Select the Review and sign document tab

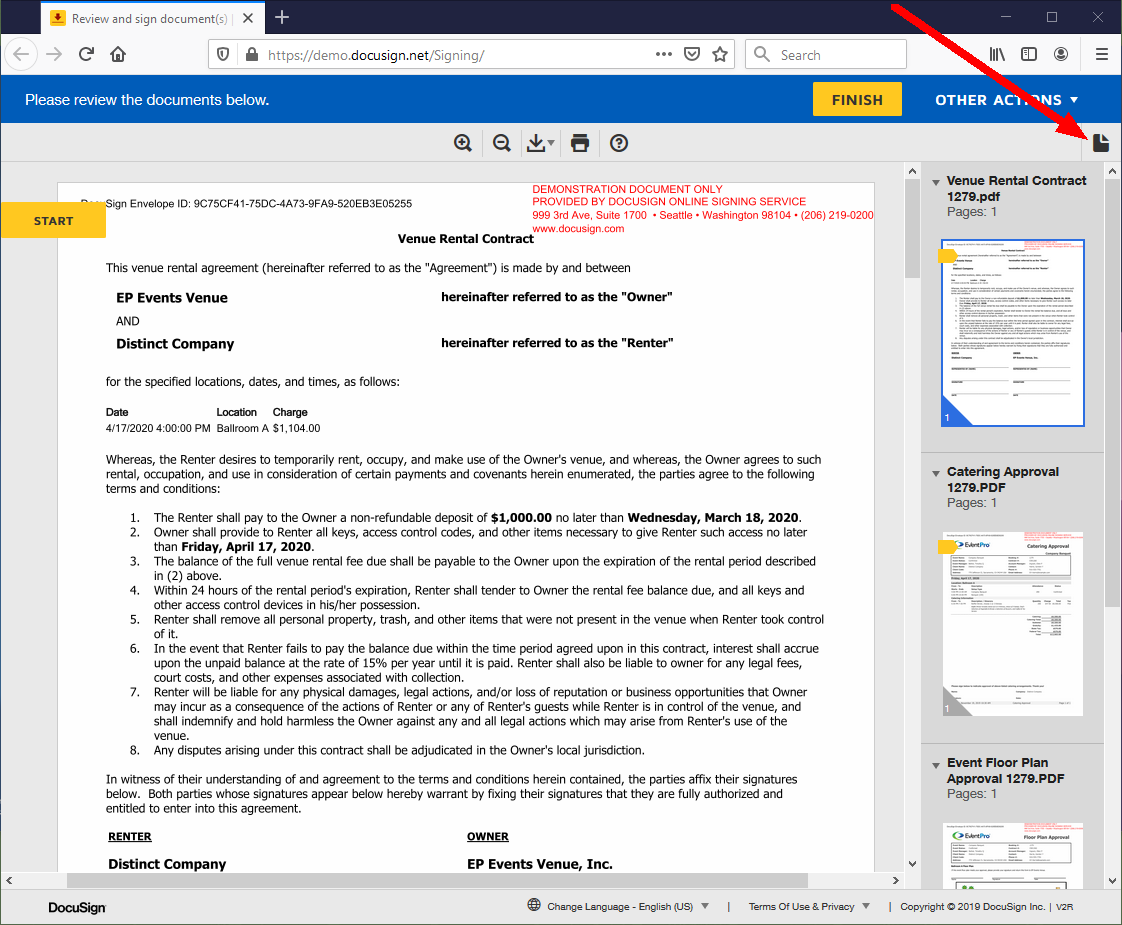[151, 18]
